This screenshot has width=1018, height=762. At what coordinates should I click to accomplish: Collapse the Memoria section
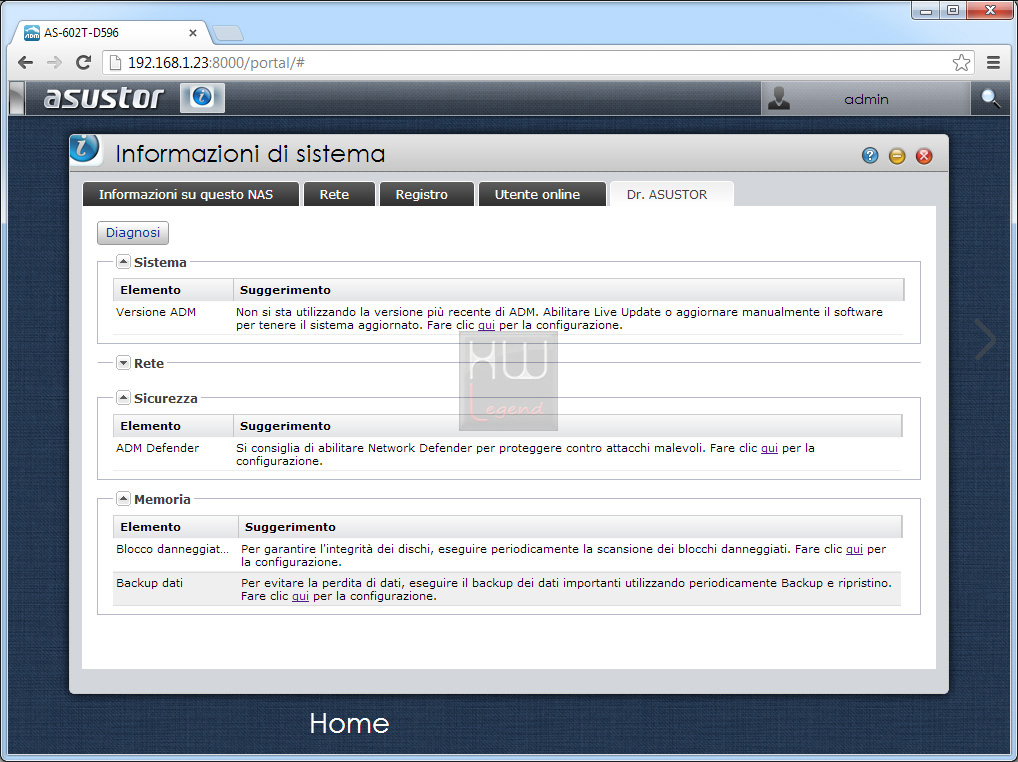coord(123,498)
